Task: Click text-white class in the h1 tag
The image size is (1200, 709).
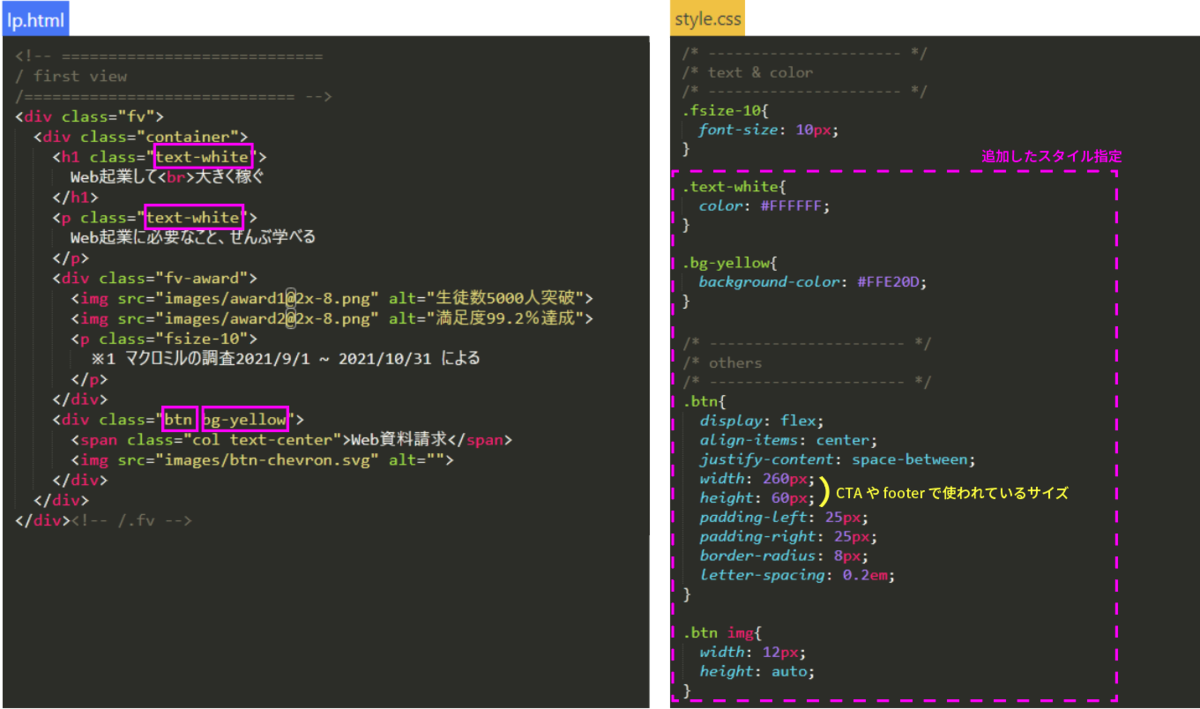Action: [x=203, y=156]
